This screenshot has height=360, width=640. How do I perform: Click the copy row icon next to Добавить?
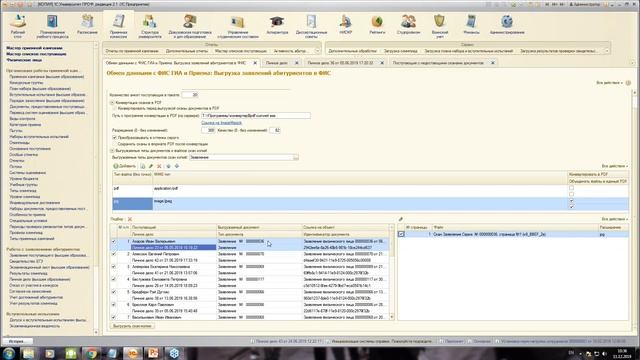point(142,166)
